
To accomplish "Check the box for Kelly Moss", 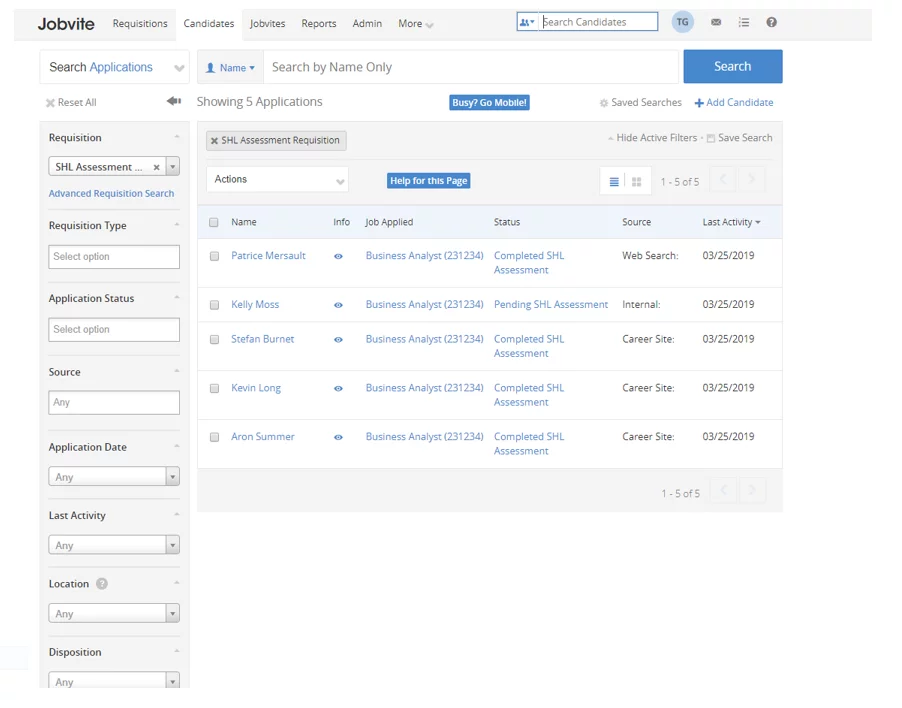I will tap(214, 305).
